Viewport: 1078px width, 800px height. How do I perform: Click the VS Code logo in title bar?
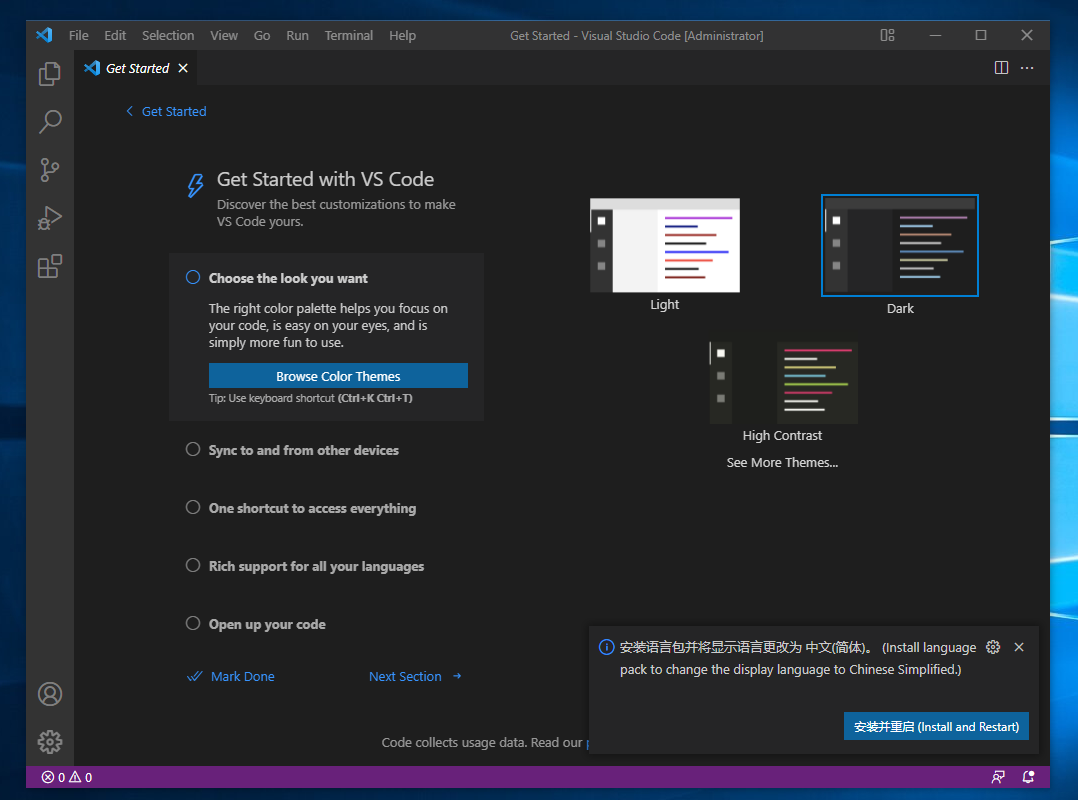click(45, 35)
